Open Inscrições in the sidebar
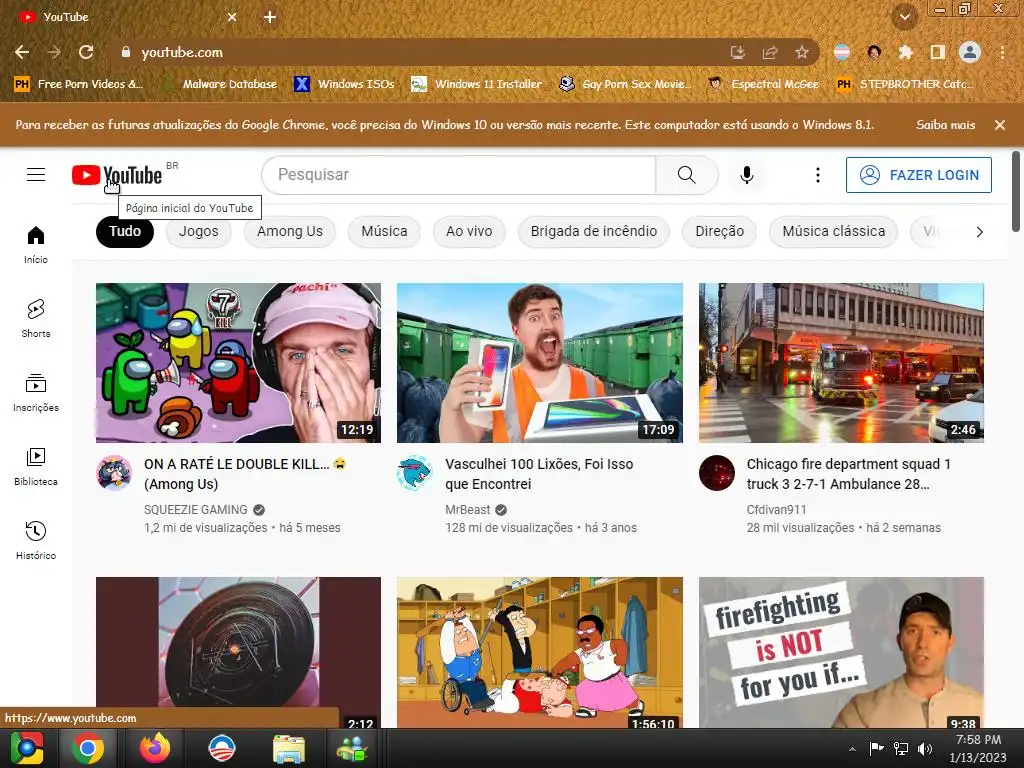Viewport: 1024px width, 768px height. pos(36,392)
